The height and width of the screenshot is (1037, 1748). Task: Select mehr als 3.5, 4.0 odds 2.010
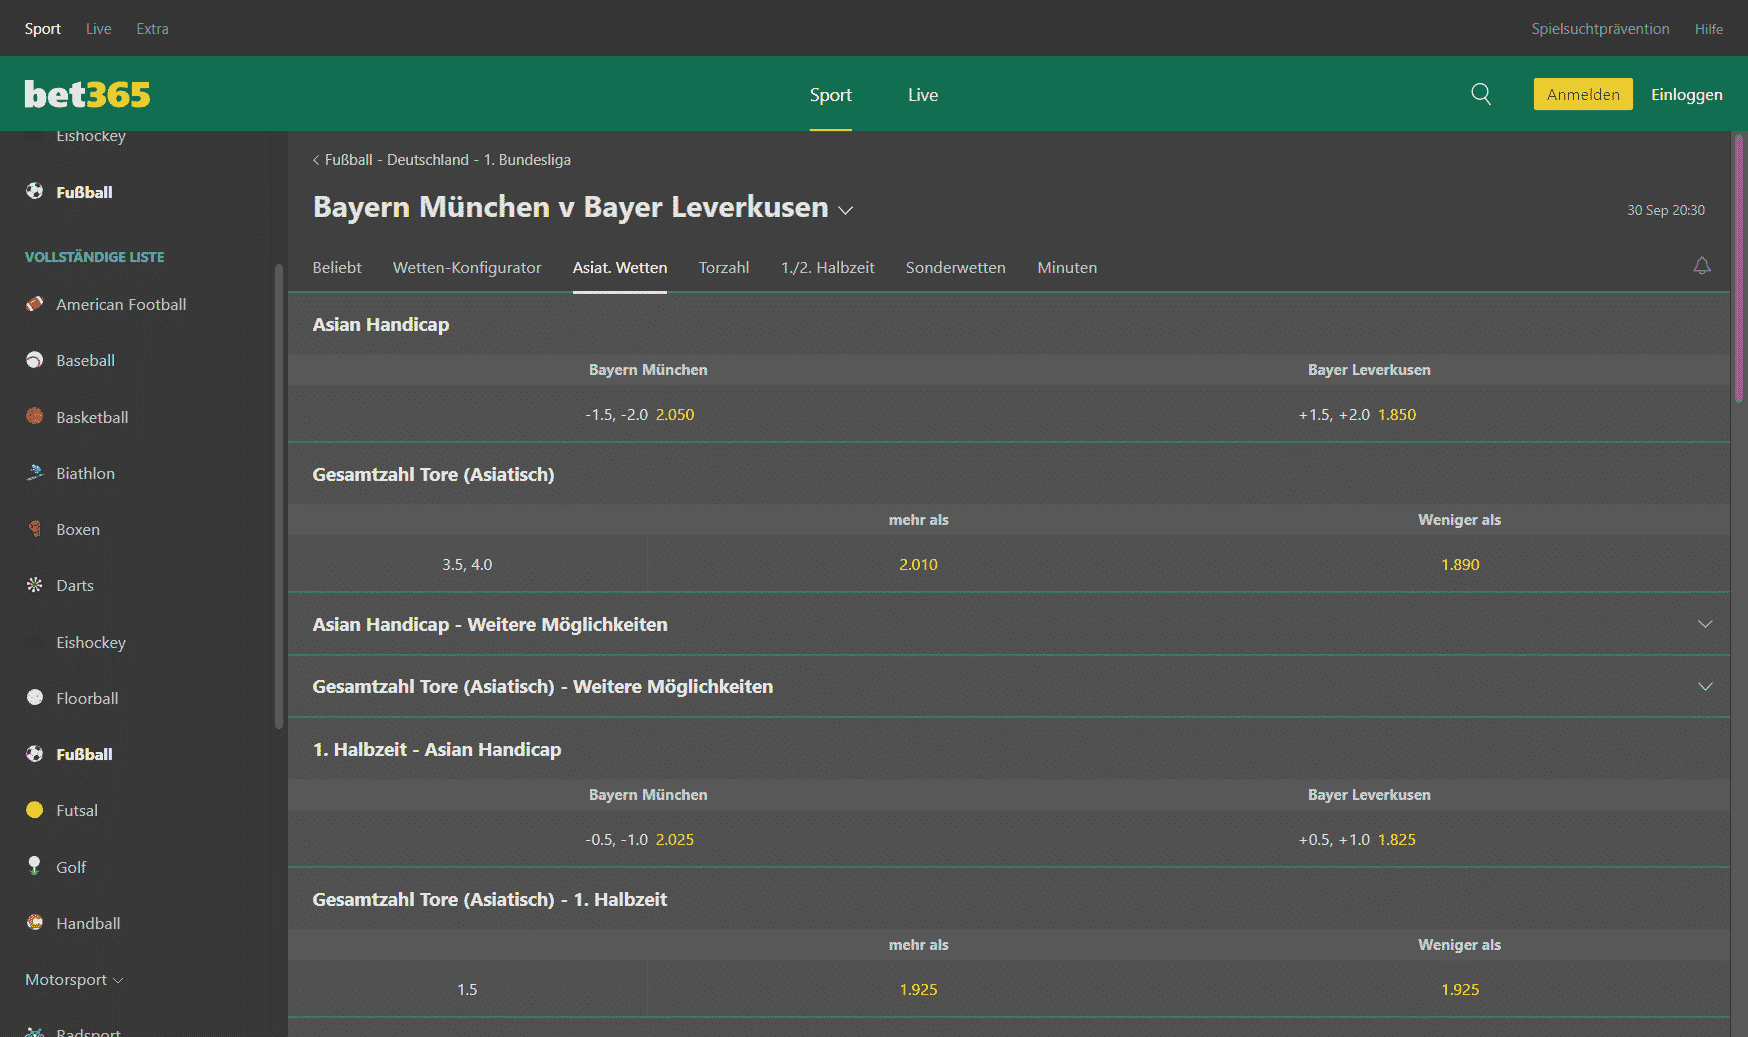pos(918,564)
